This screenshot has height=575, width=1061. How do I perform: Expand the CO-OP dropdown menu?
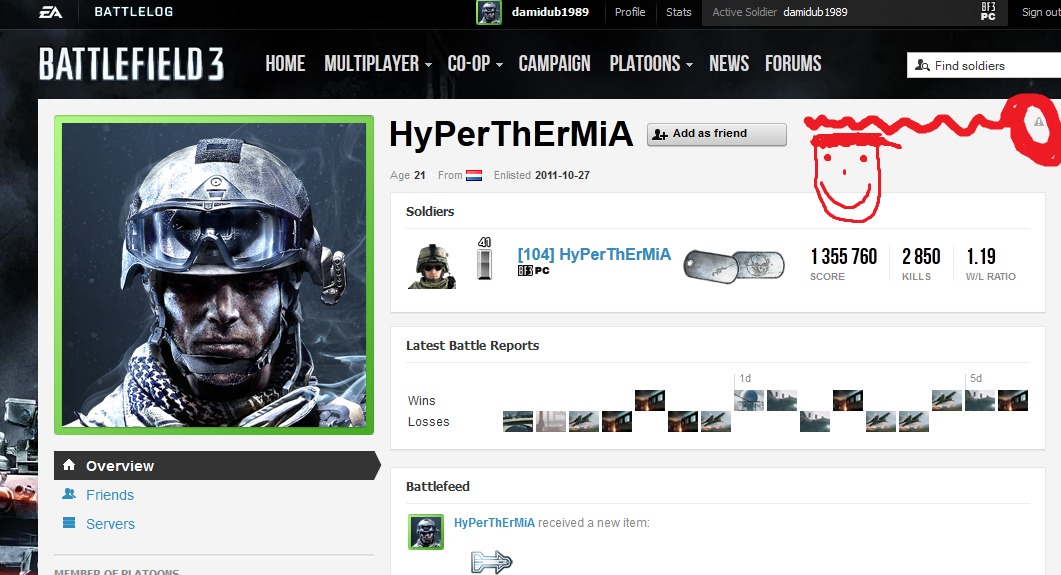(475, 64)
